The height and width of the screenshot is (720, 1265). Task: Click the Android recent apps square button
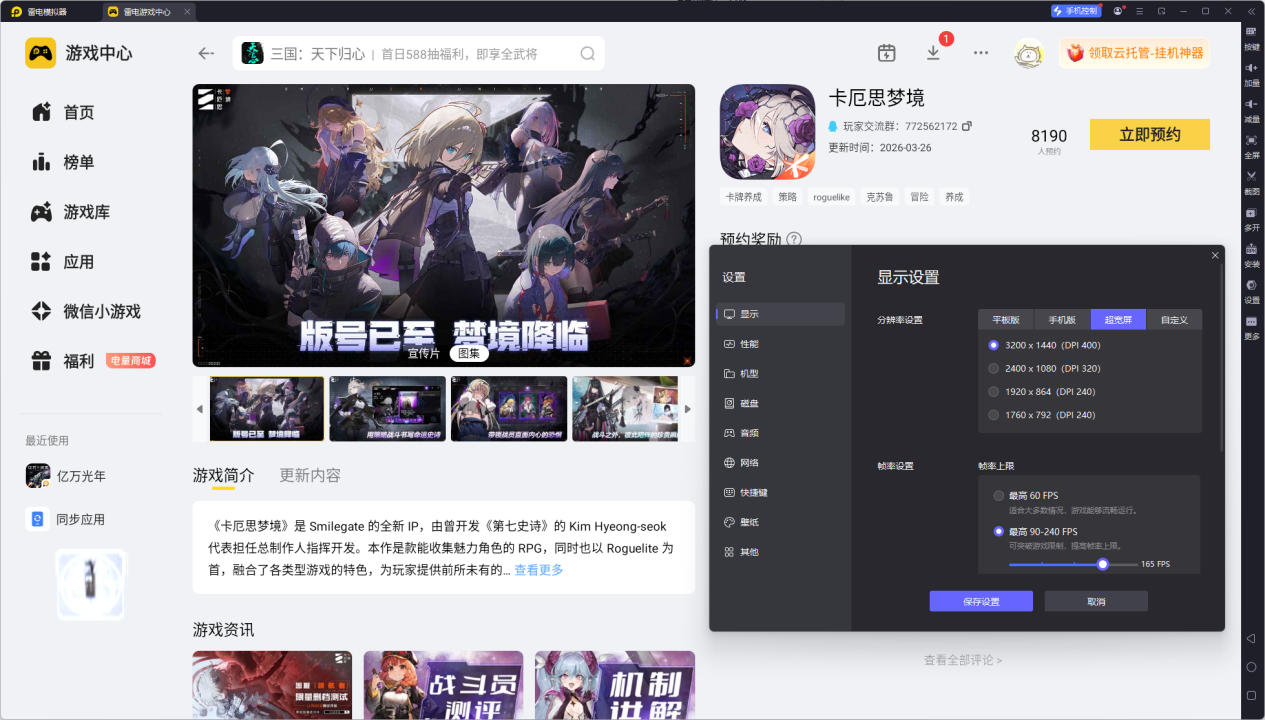point(1251,695)
